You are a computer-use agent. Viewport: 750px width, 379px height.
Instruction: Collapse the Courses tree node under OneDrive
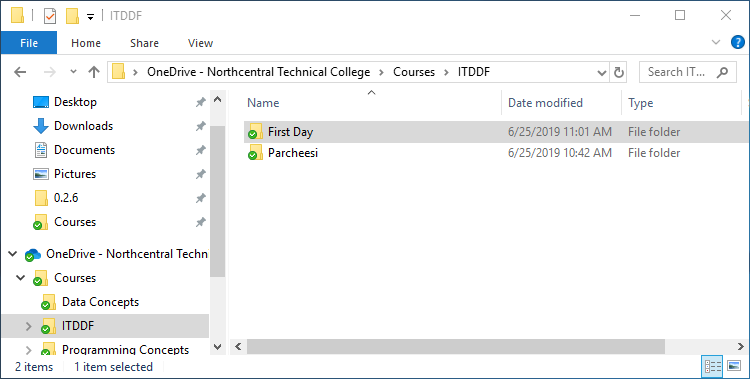(21, 278)
